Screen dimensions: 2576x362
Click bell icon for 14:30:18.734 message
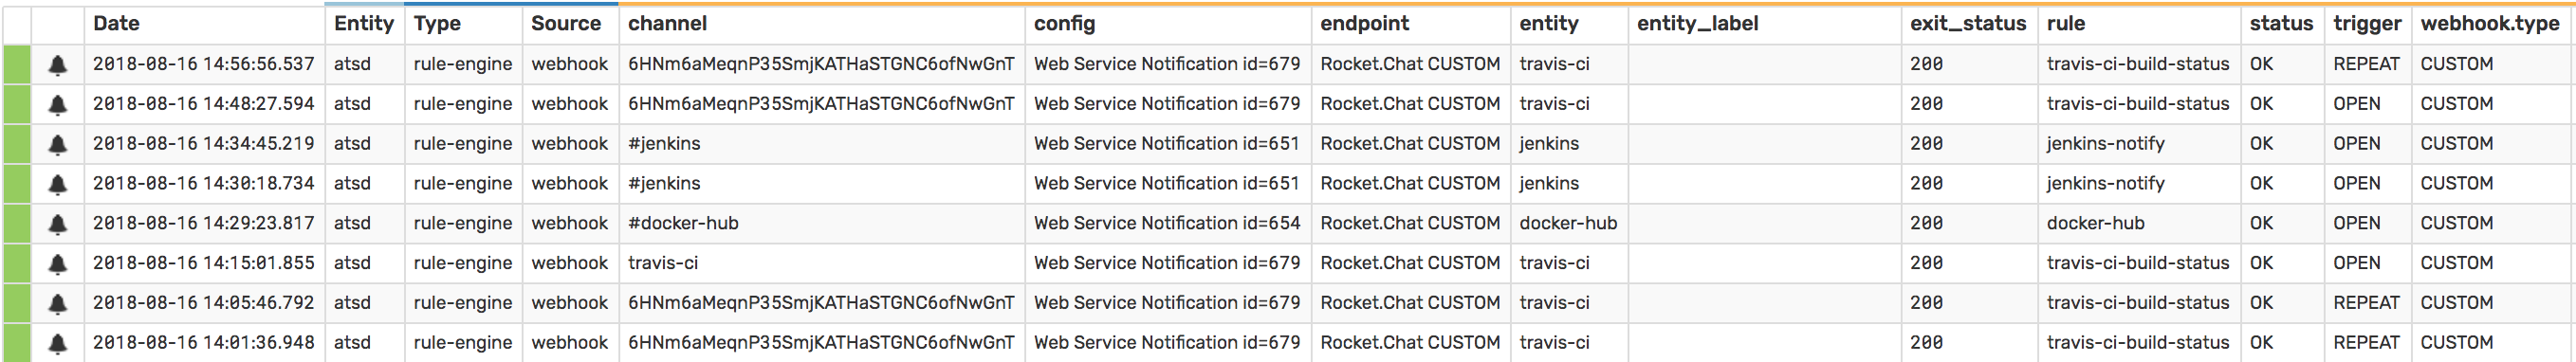tap(58, 185)
